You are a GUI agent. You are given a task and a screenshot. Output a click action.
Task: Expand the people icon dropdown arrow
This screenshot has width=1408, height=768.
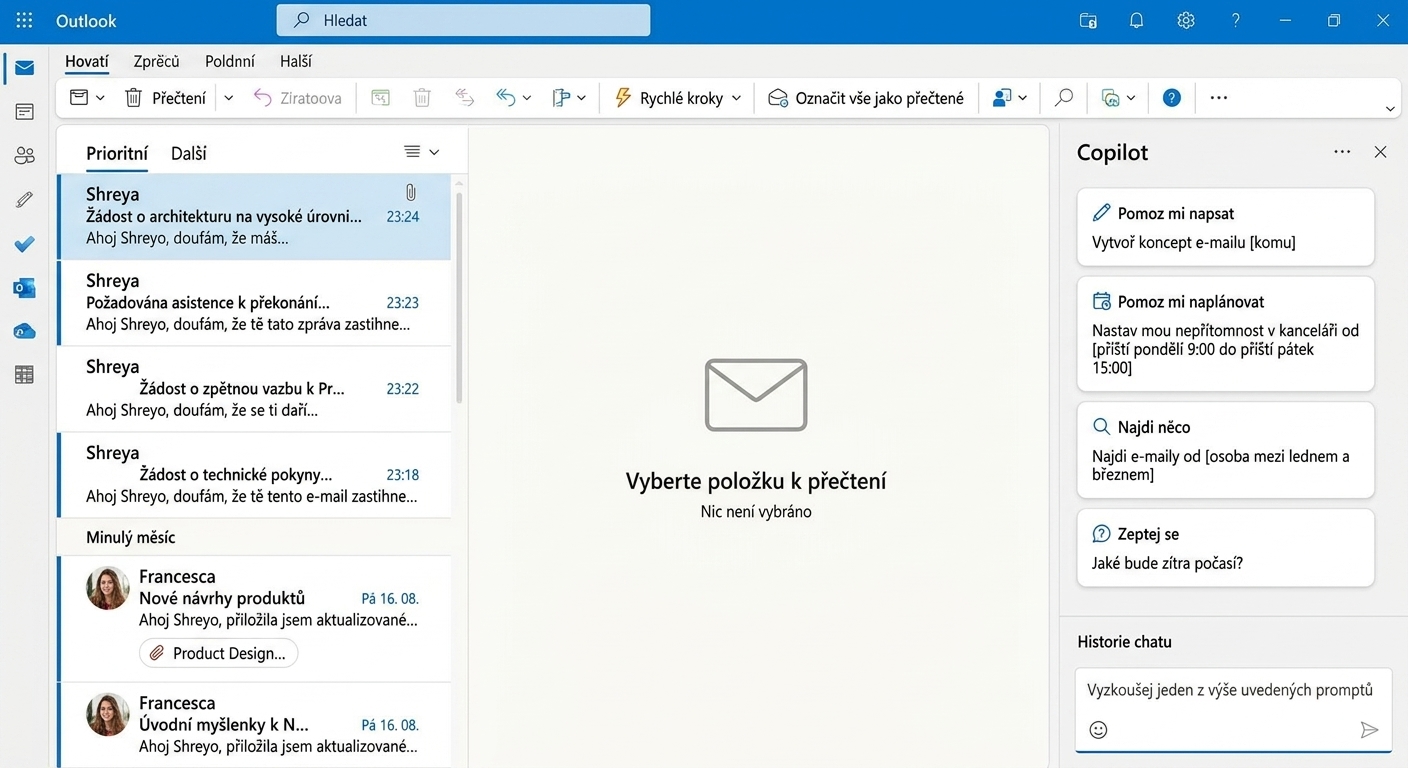(x=1022, y=98)
